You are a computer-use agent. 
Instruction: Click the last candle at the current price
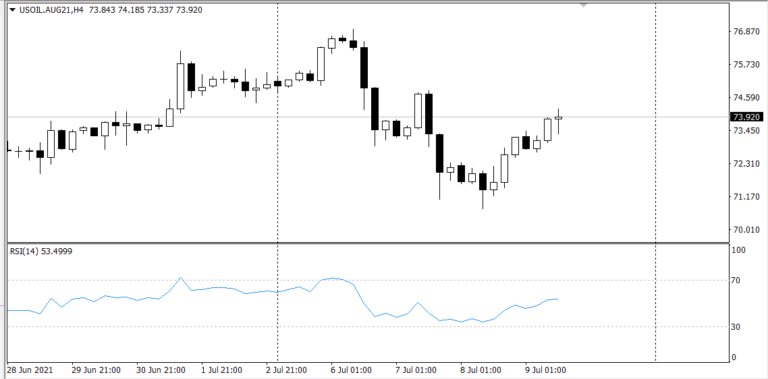tap(558, 118)
